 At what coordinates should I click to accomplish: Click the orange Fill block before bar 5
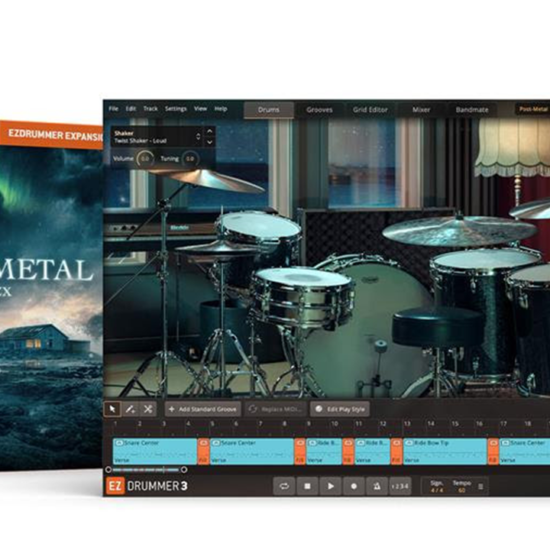[x=203, y=451]
